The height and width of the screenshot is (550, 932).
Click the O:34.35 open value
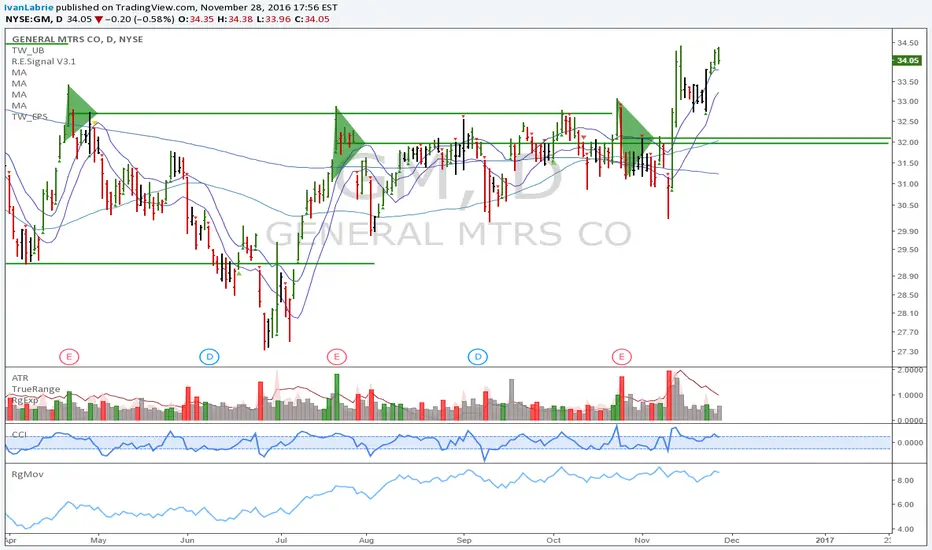(196, 19)
